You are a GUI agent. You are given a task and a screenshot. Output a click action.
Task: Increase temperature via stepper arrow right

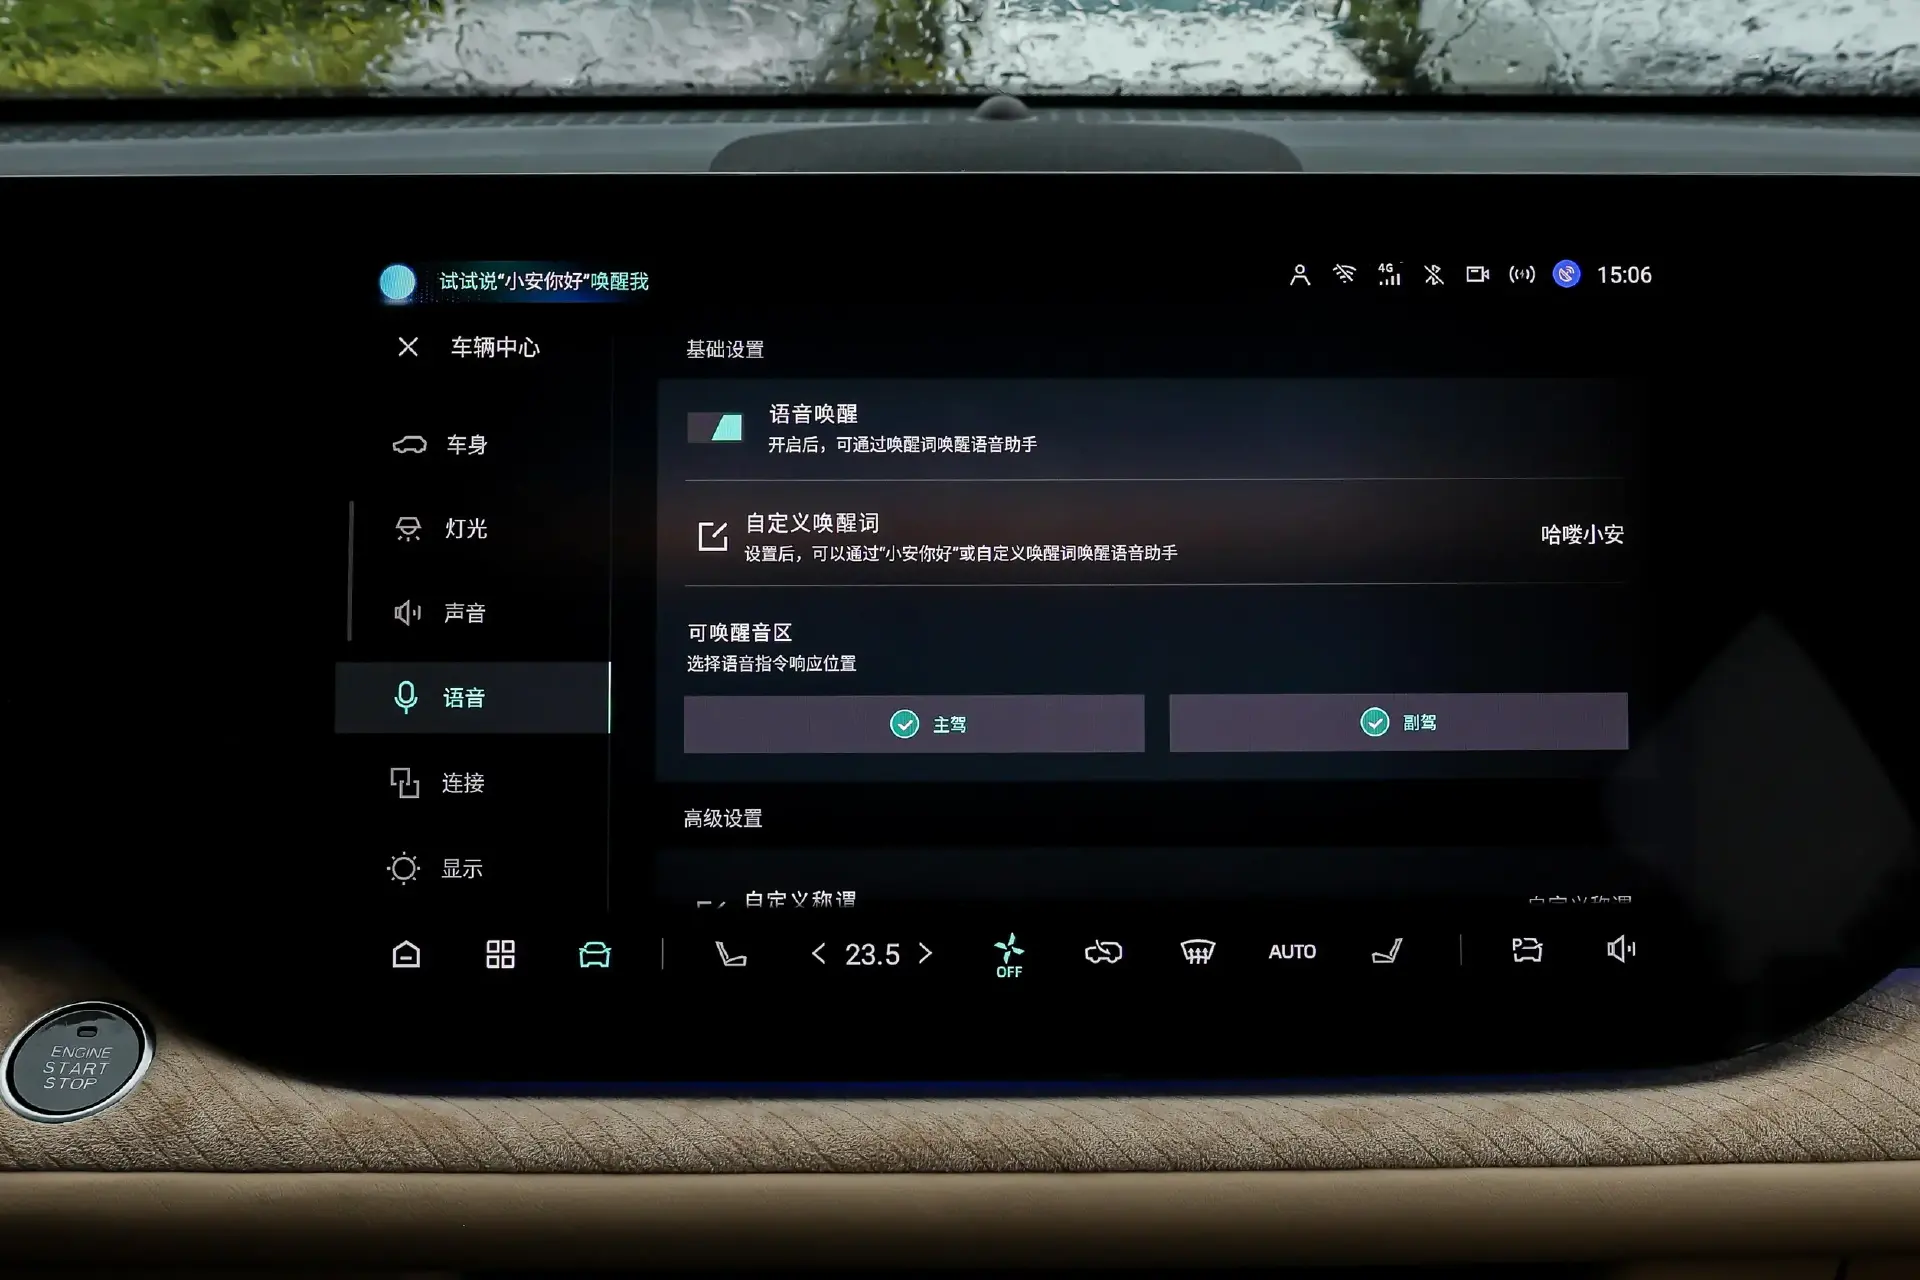tap(924, 951)
